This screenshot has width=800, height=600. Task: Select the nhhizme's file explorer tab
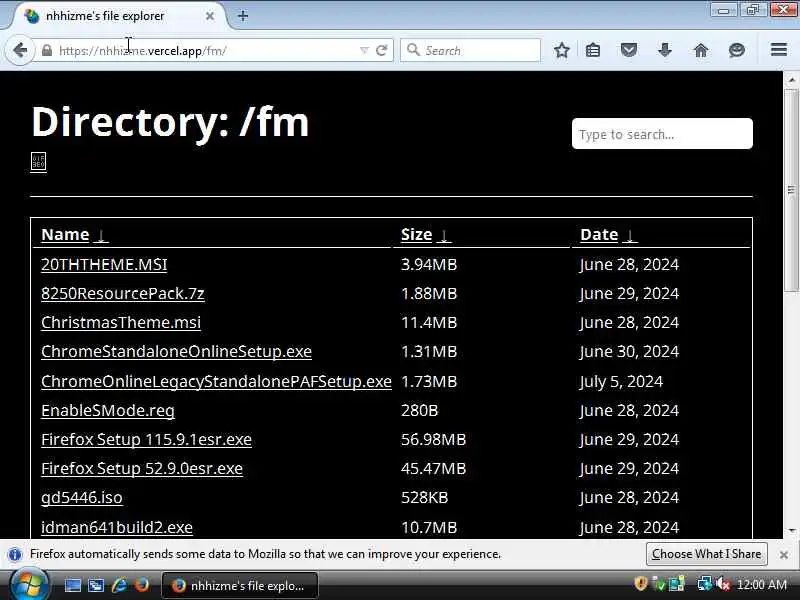(119, 16)
